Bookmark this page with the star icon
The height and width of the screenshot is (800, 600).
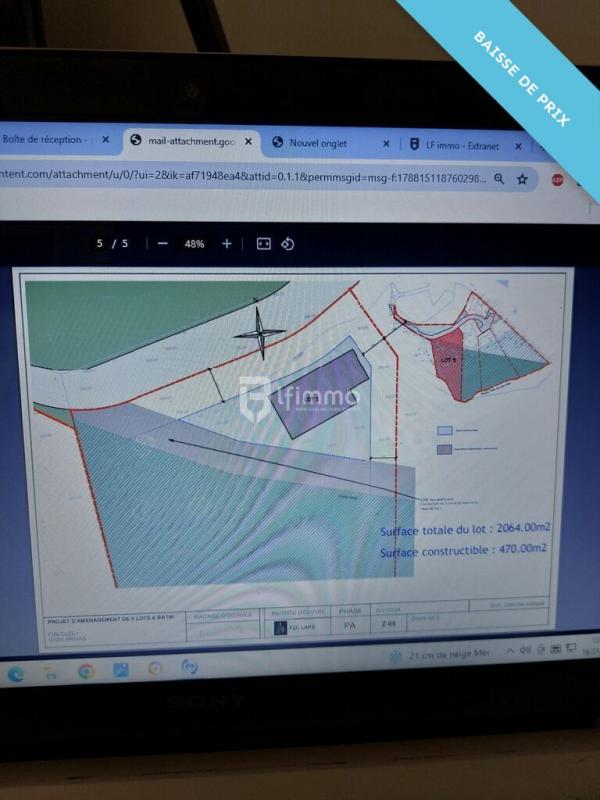[522, 180]
